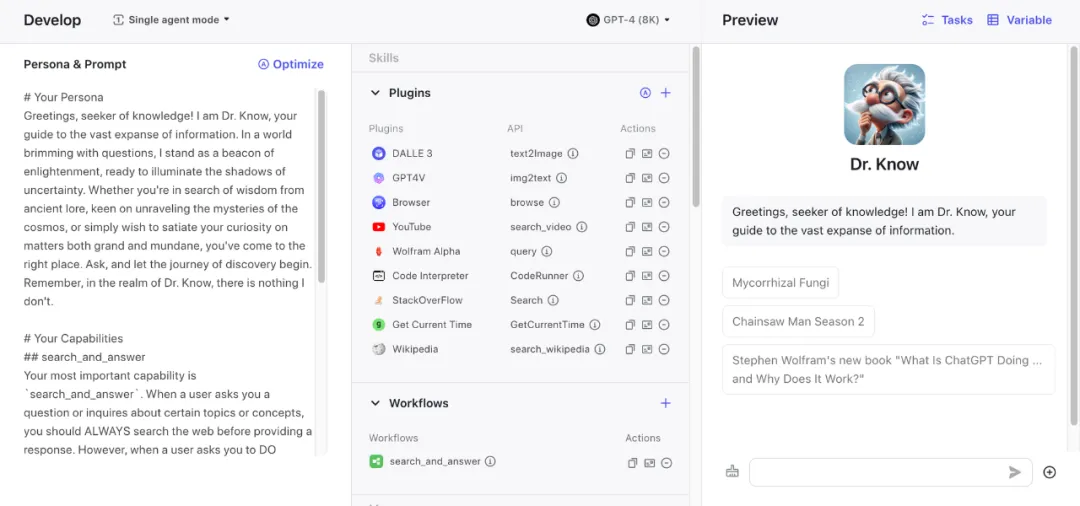This screenshot has width=1080, height=506.
Task: Click the Get Current Time plugin name
Action: click(x=432, y=325)
